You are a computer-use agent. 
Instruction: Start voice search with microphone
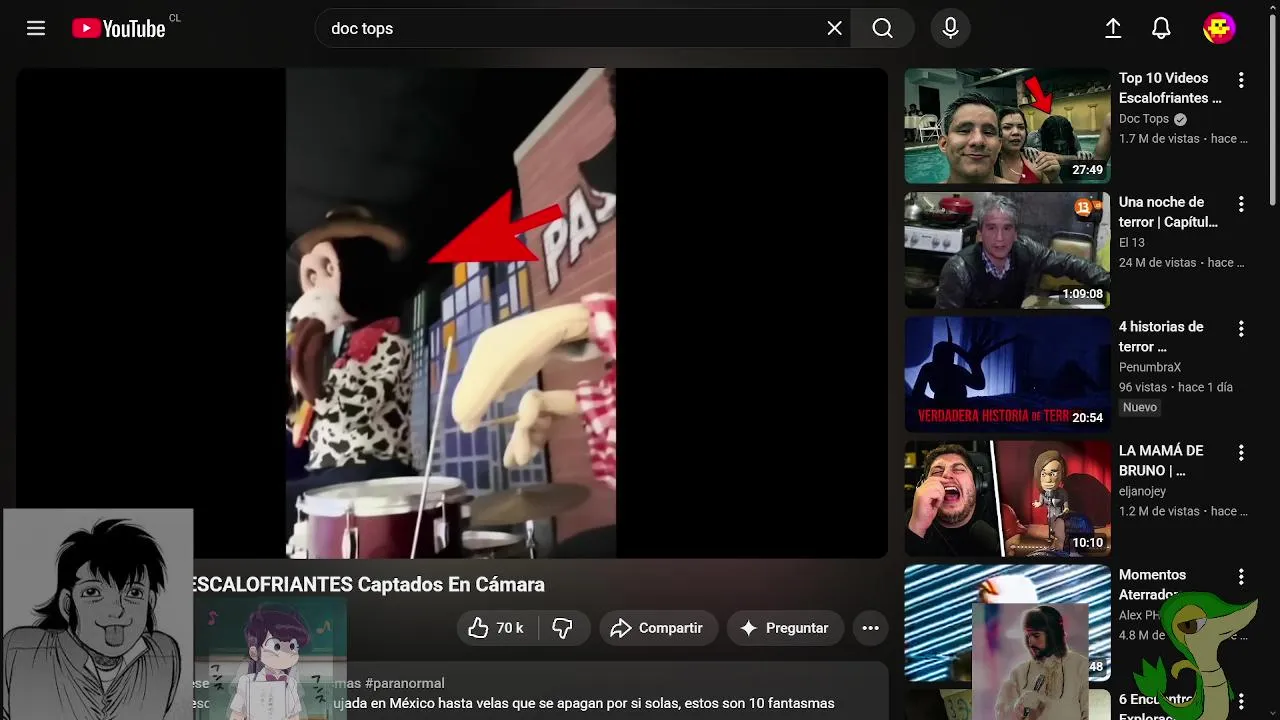pyautogui.click(x=950, y=28)
